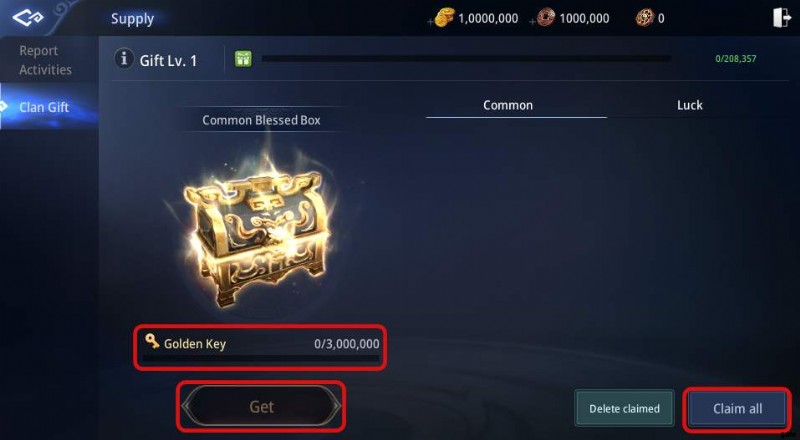Click the third currency token icon
The height and width of the screenshot is (440, 800).
tap(644, 18)
